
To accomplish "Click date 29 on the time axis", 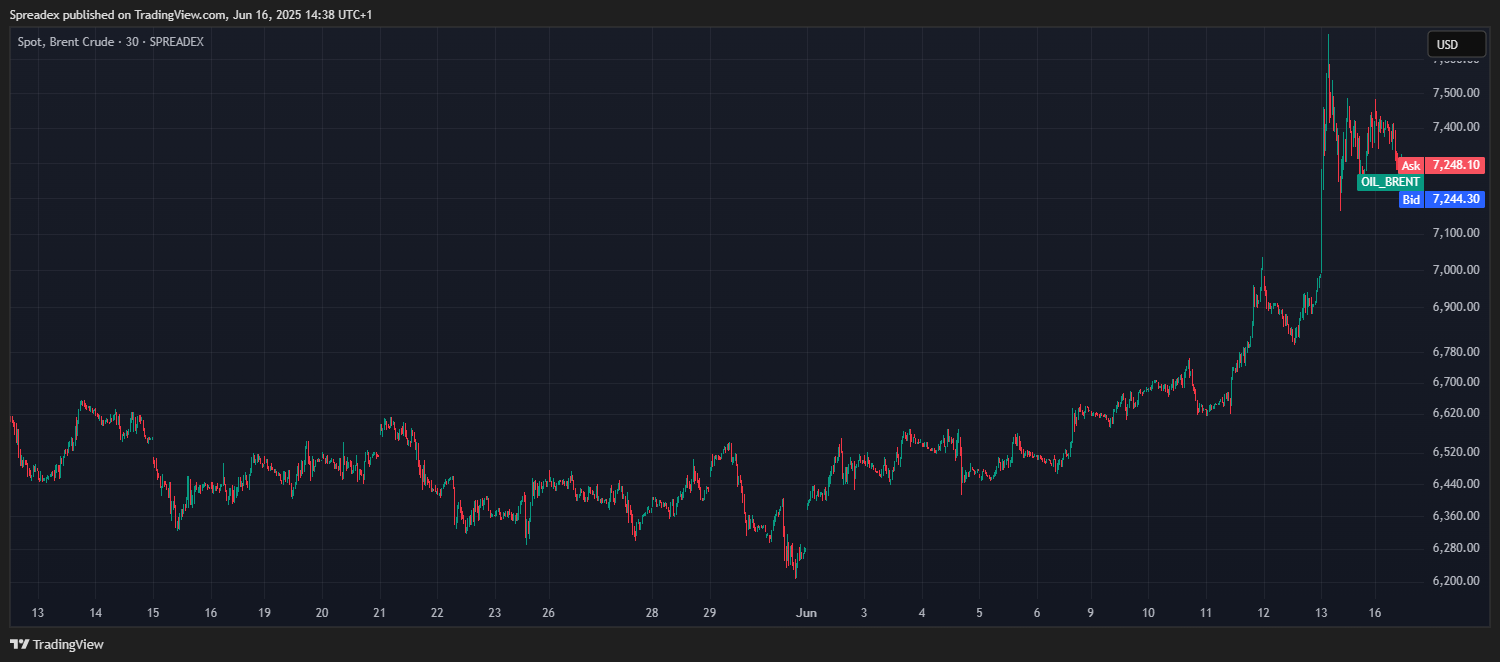I will pyautogui.click(x=709, y=613).
